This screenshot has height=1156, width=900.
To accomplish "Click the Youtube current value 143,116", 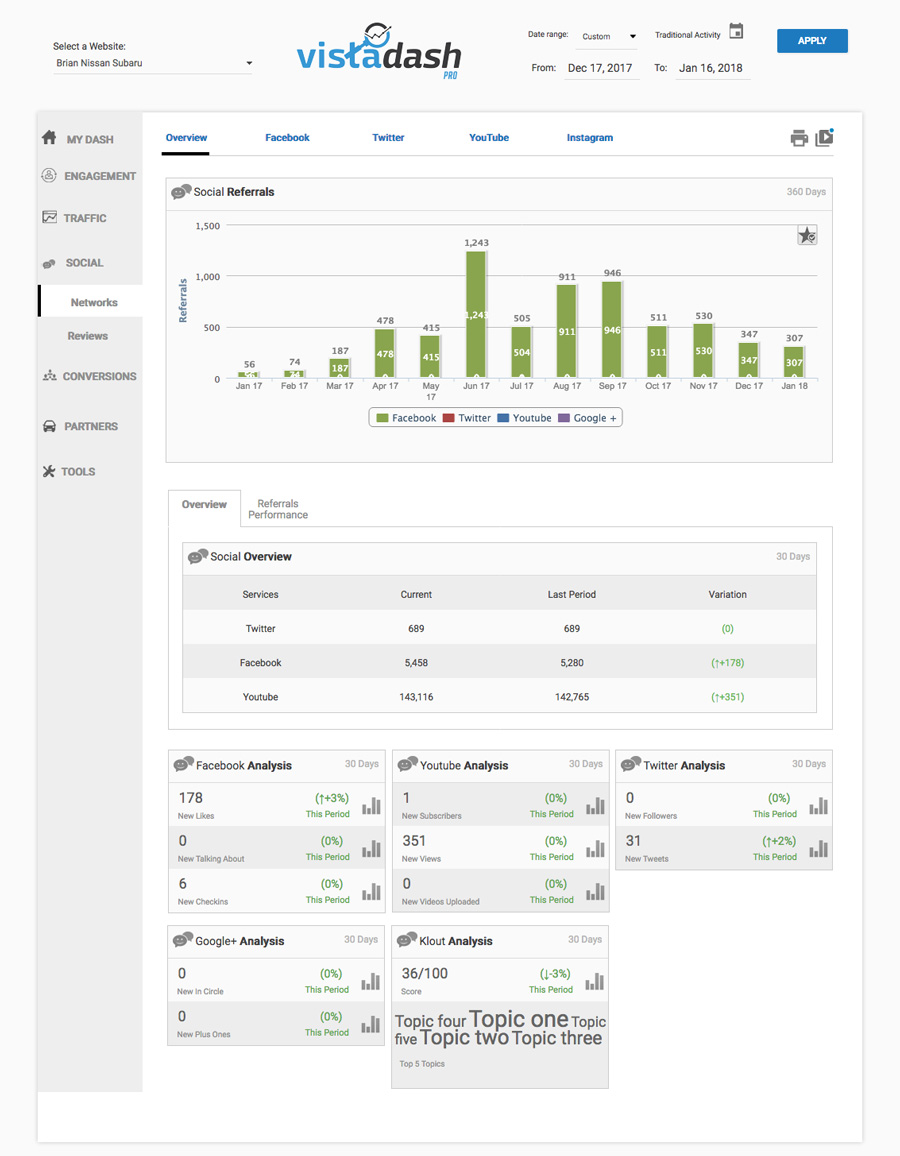I will (416, 697).
